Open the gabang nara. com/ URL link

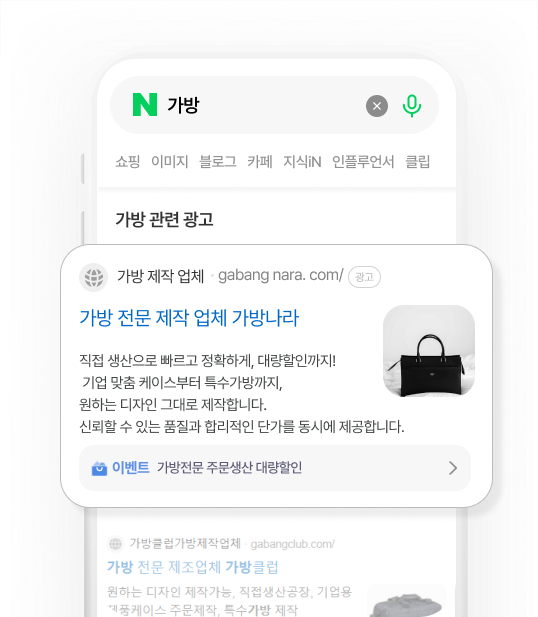pos(281,275)
